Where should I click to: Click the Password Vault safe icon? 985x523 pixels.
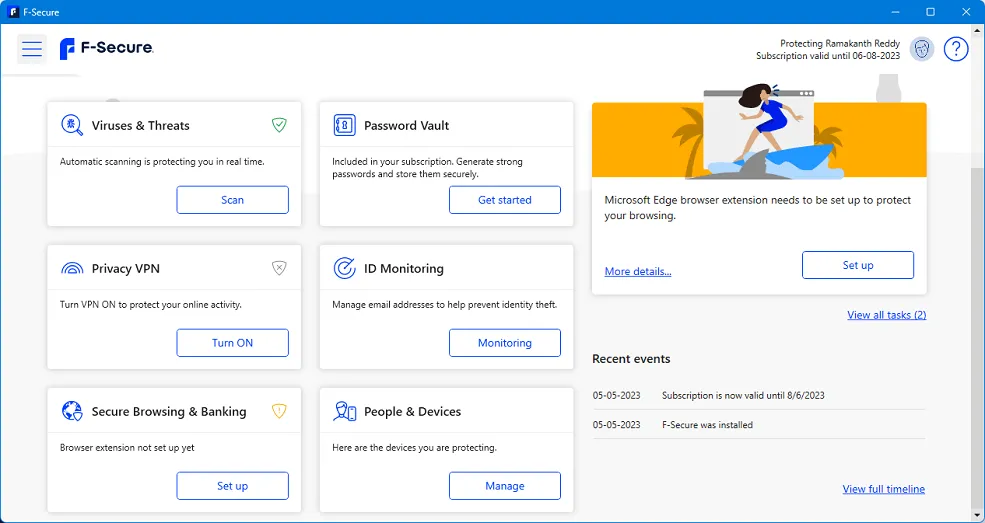344,125
